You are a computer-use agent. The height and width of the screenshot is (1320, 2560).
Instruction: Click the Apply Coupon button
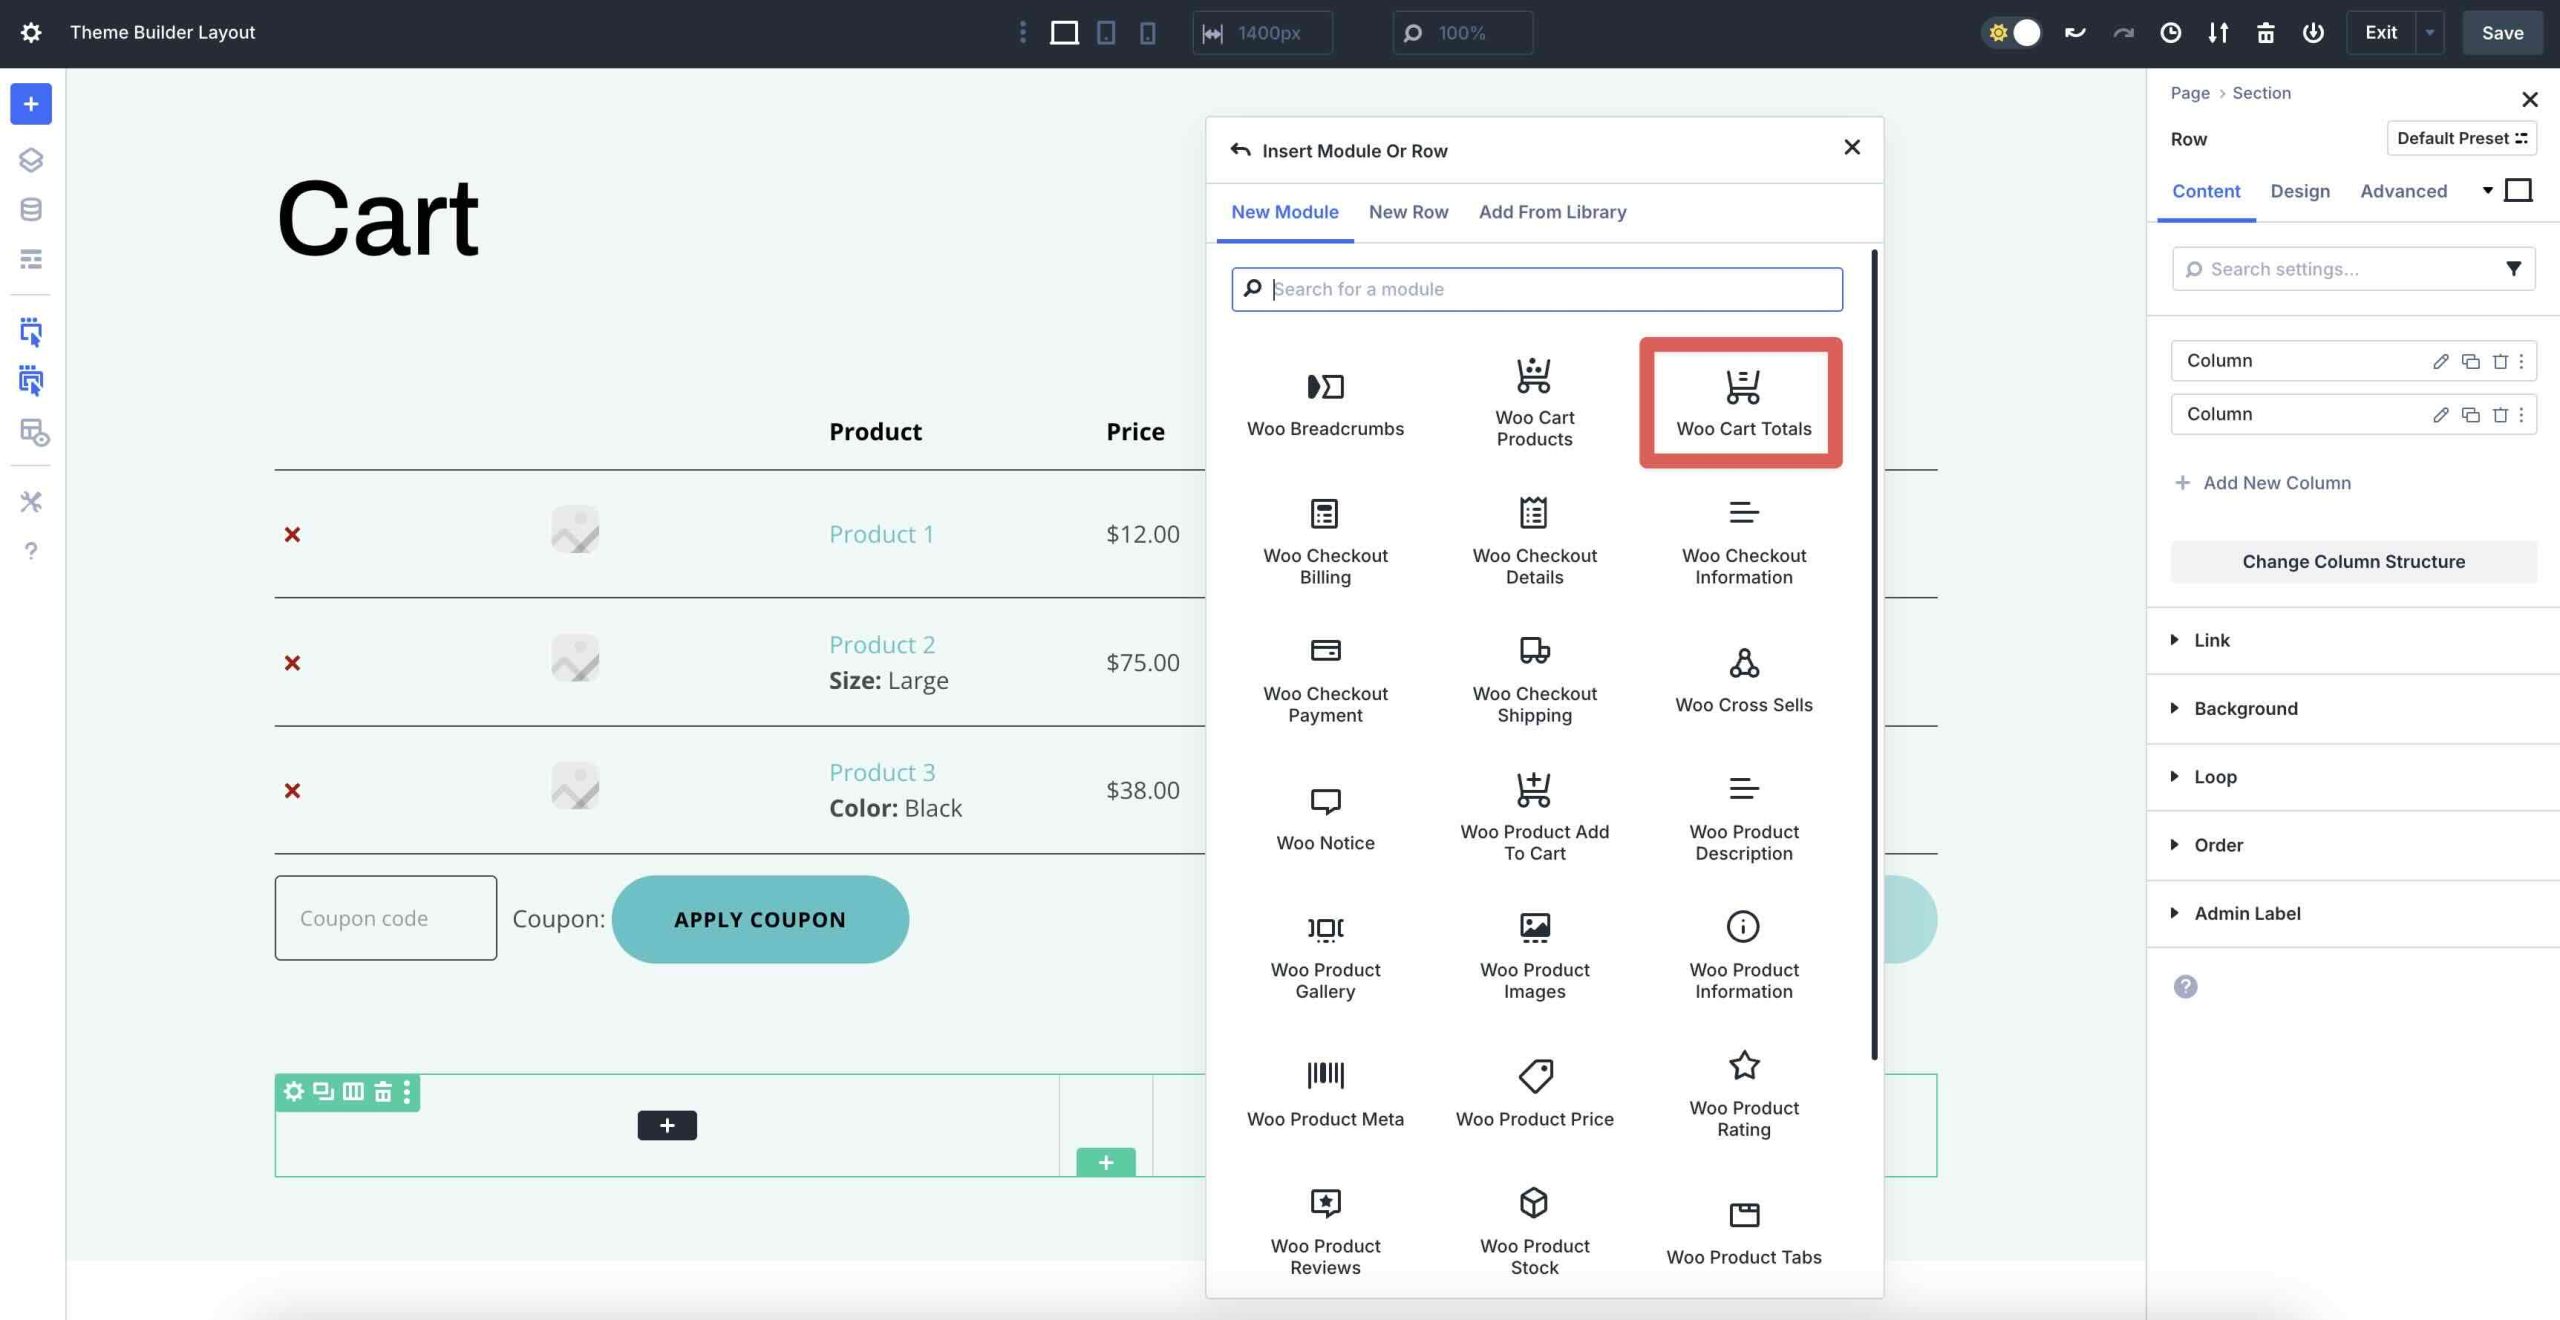tap(760, 918)
